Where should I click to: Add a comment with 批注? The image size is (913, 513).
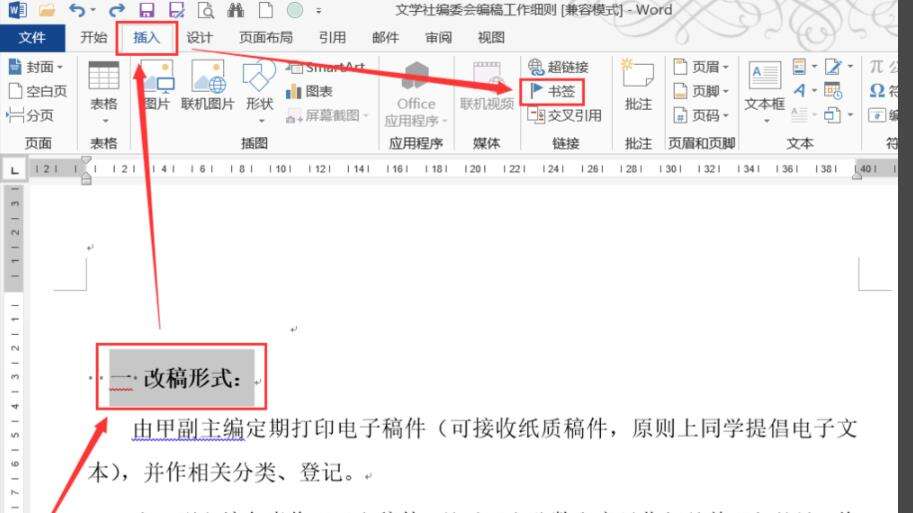pos(638,86)
